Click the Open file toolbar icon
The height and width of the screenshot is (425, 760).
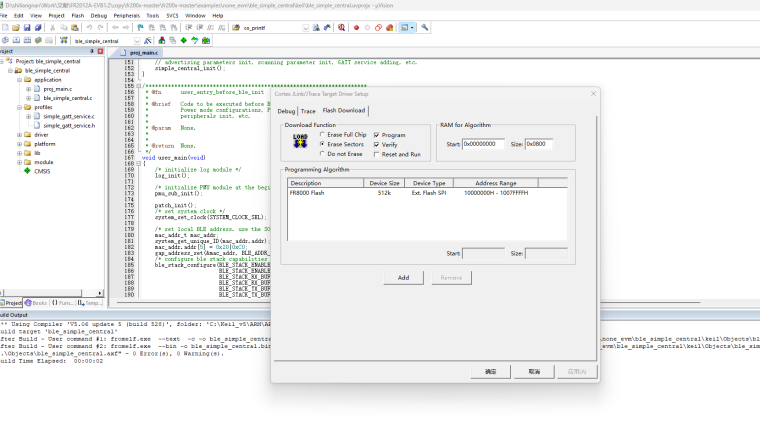[x=16, y=28]
